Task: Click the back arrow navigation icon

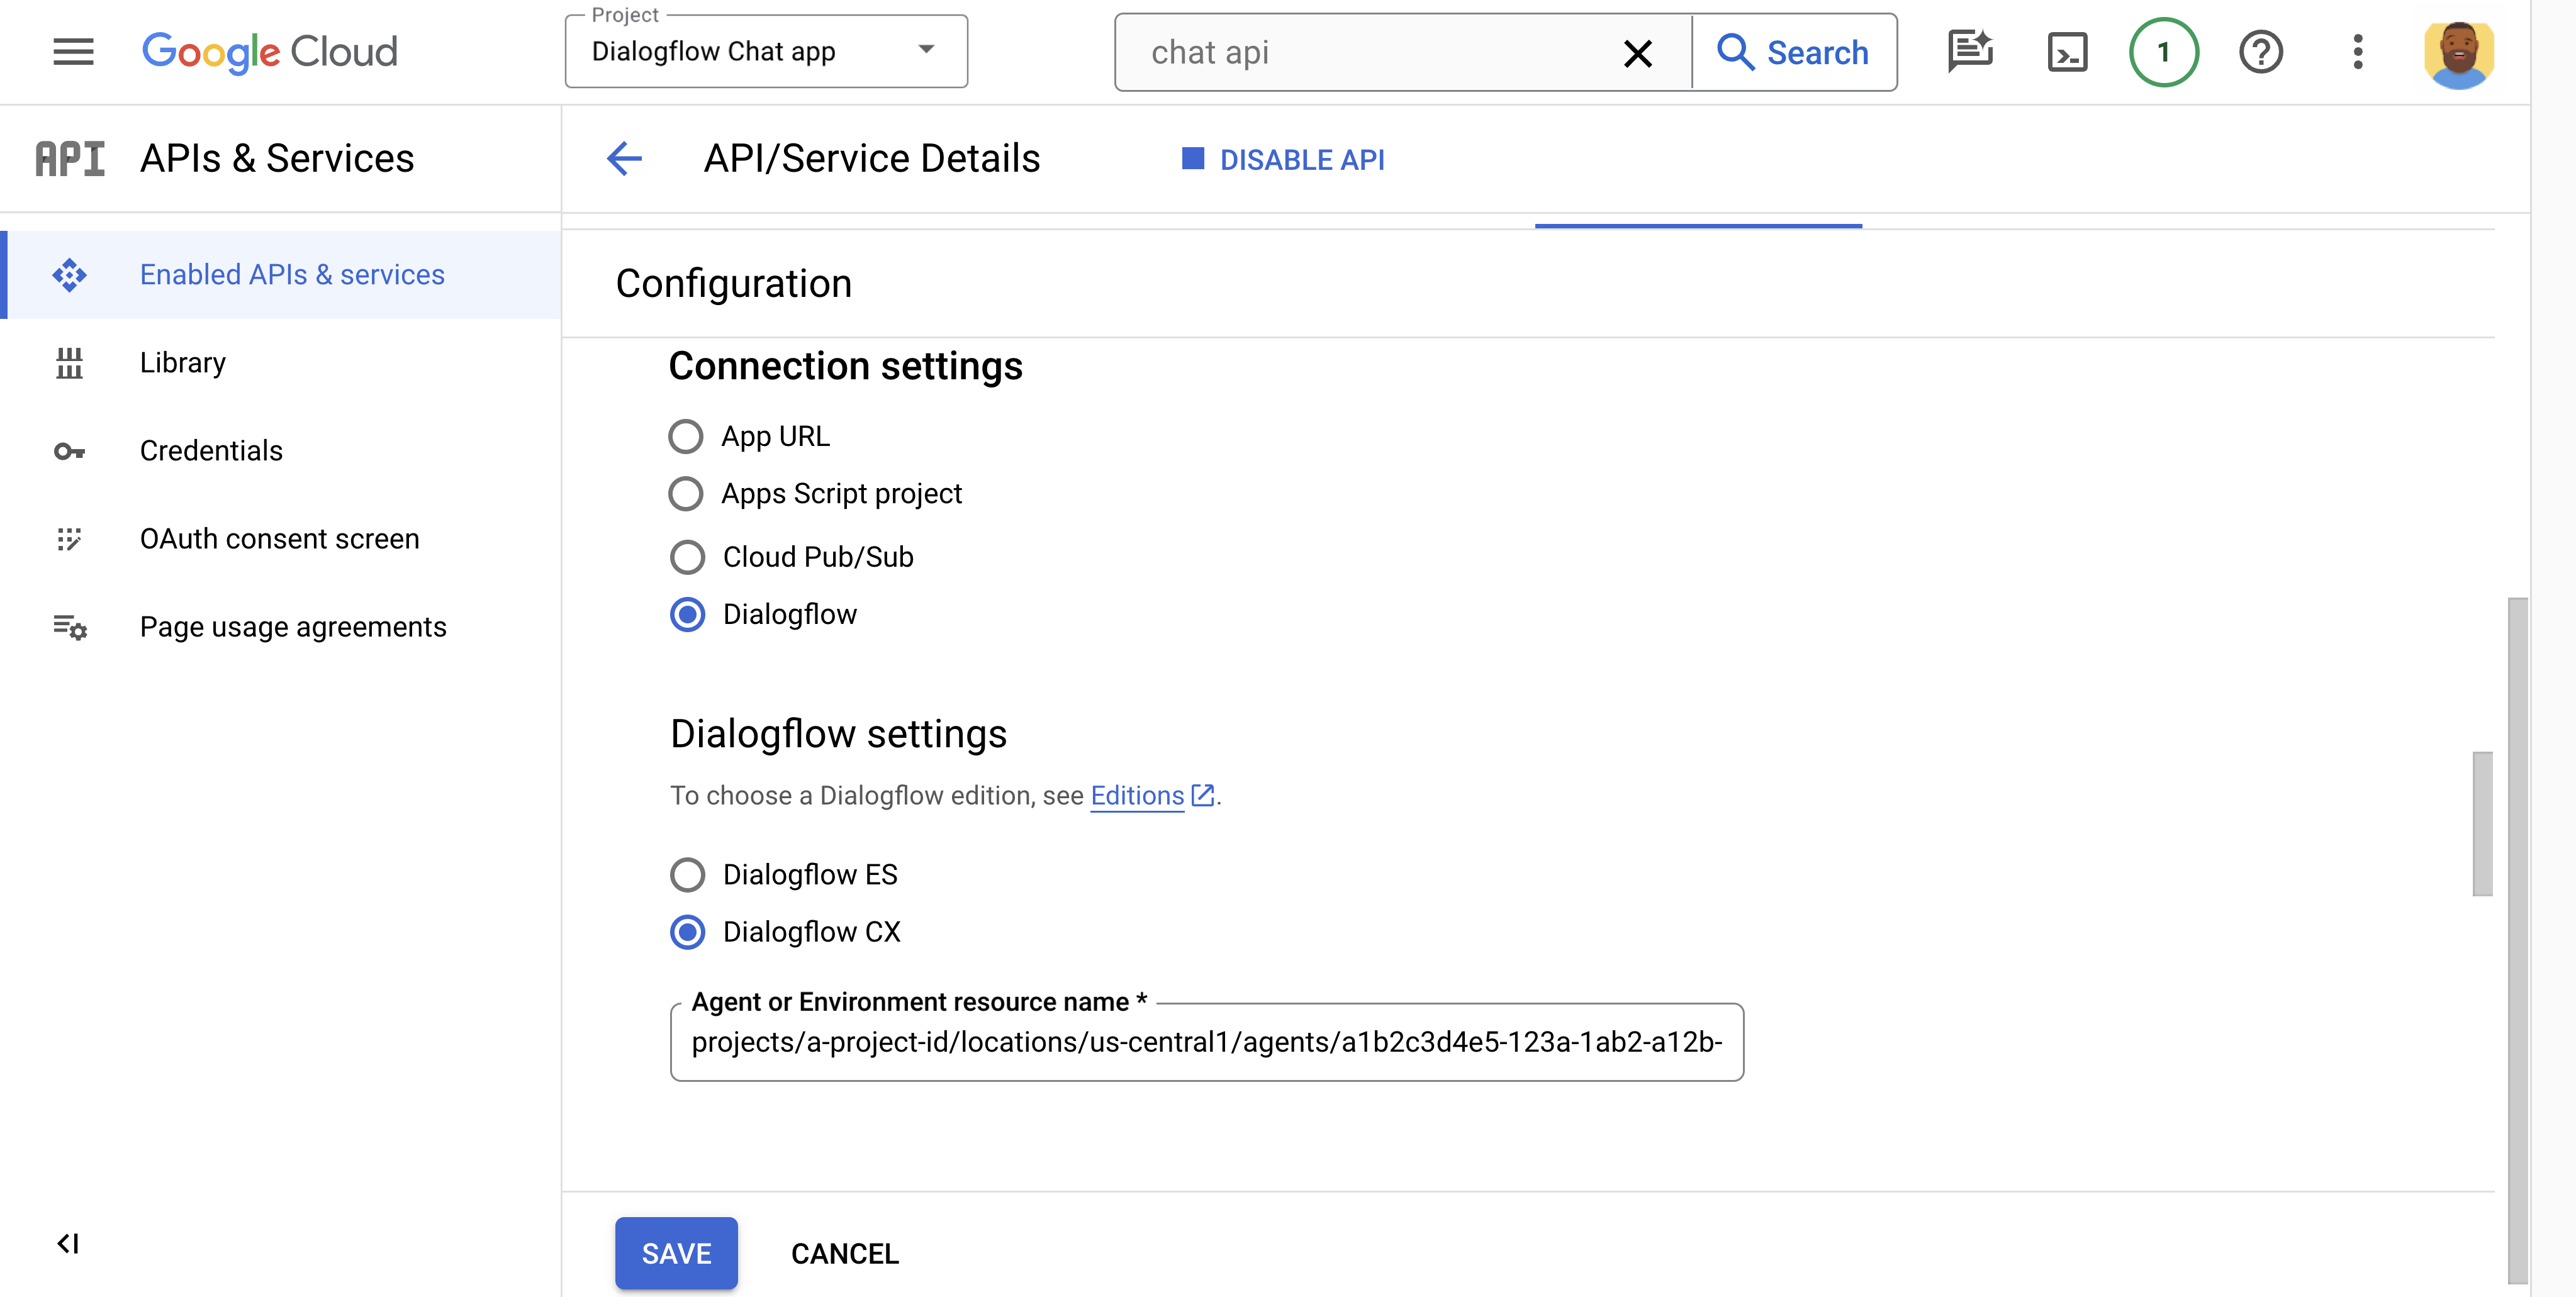Action: [x=625, y=157]
